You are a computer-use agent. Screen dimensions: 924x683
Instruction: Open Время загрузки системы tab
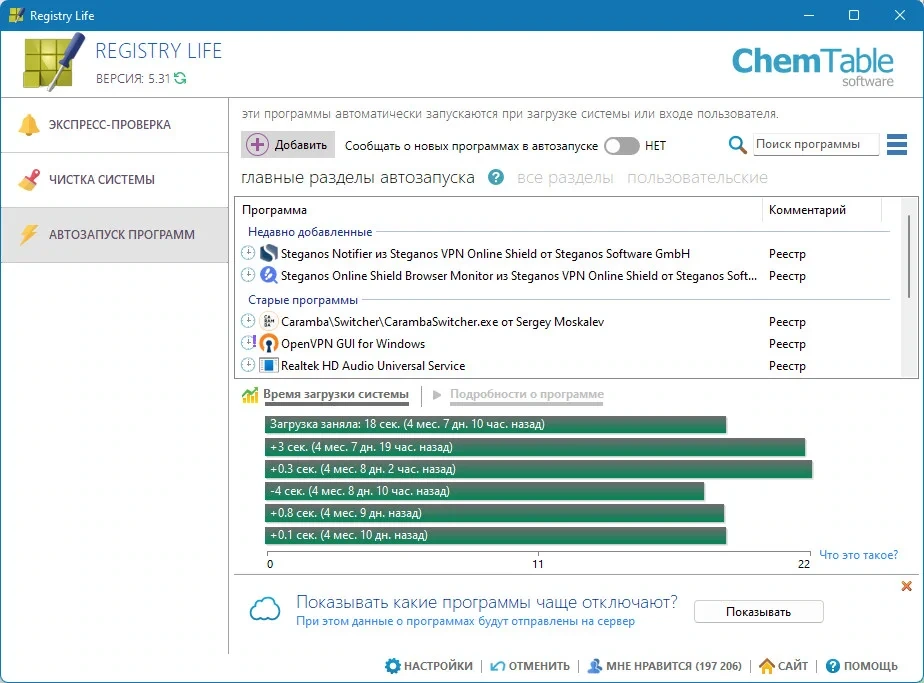335,394
